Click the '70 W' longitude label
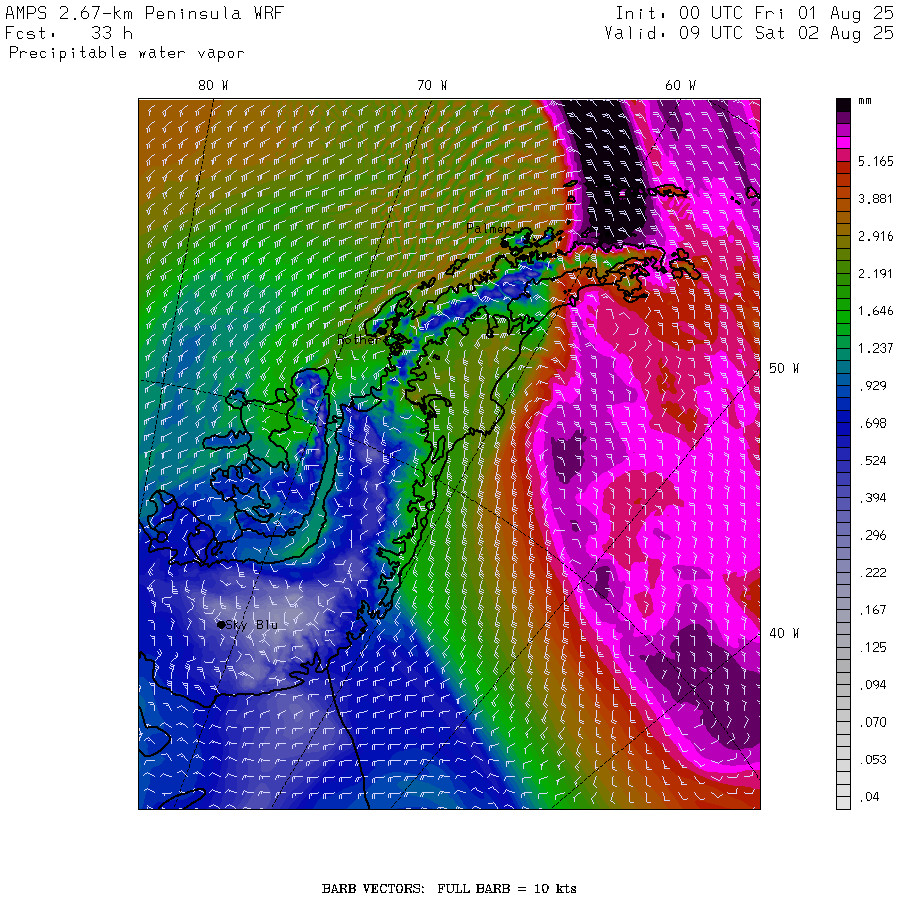This screenshot has height=900, width=900. tap(432, 86)
